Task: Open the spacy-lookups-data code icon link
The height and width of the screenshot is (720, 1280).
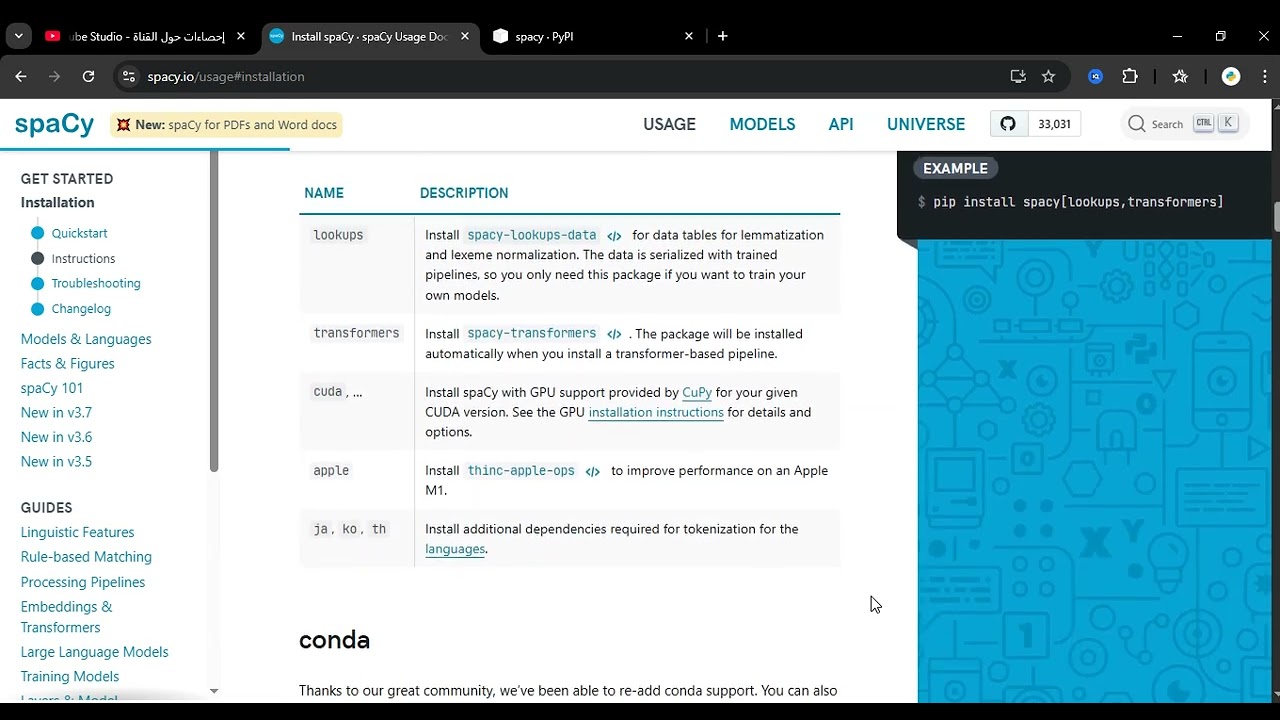Action: (614, 236)
